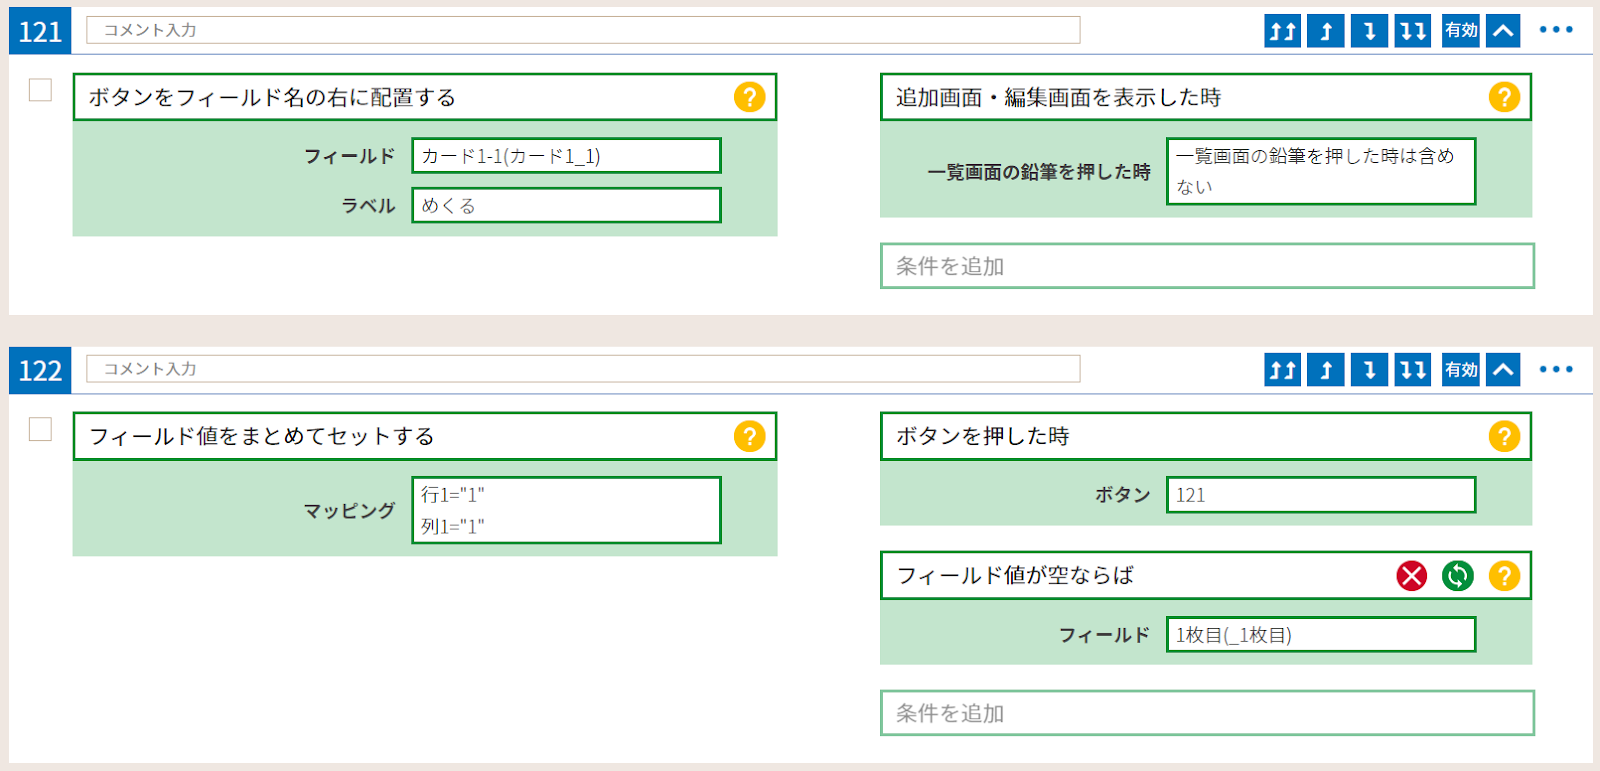1600x771 pixels.
Task: Toggle 有効 status on row 122
Action: point(1461,370)
